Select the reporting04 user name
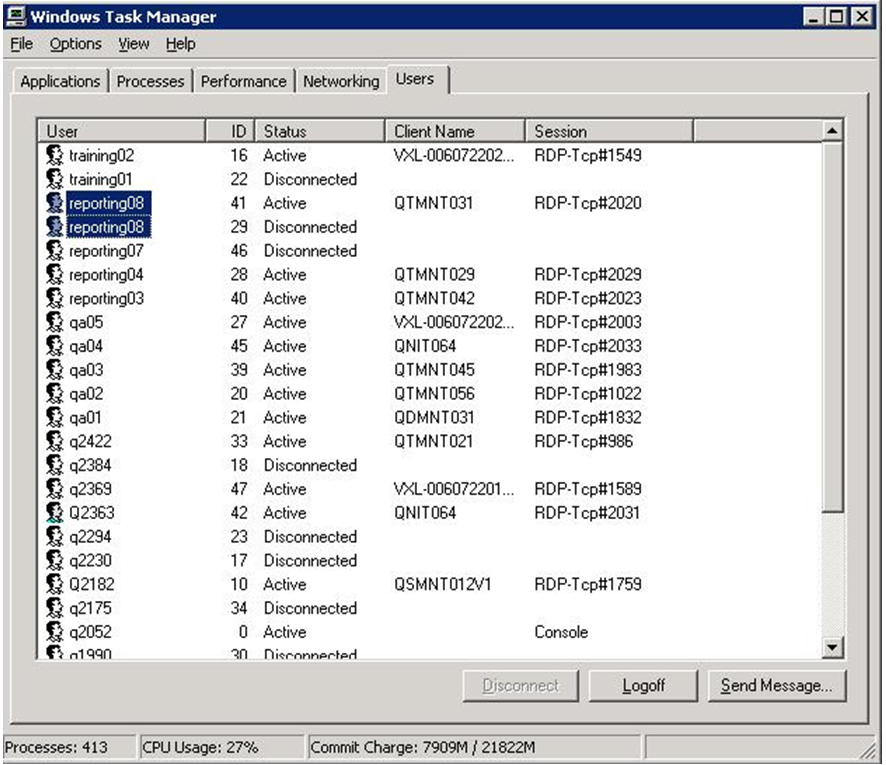The height and width of the screenshot is (765, 886). pos(106,275)
